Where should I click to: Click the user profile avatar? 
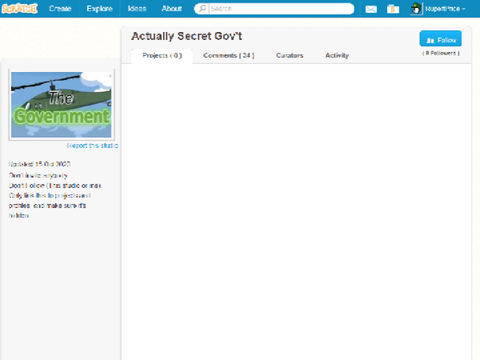coord(416,9)
